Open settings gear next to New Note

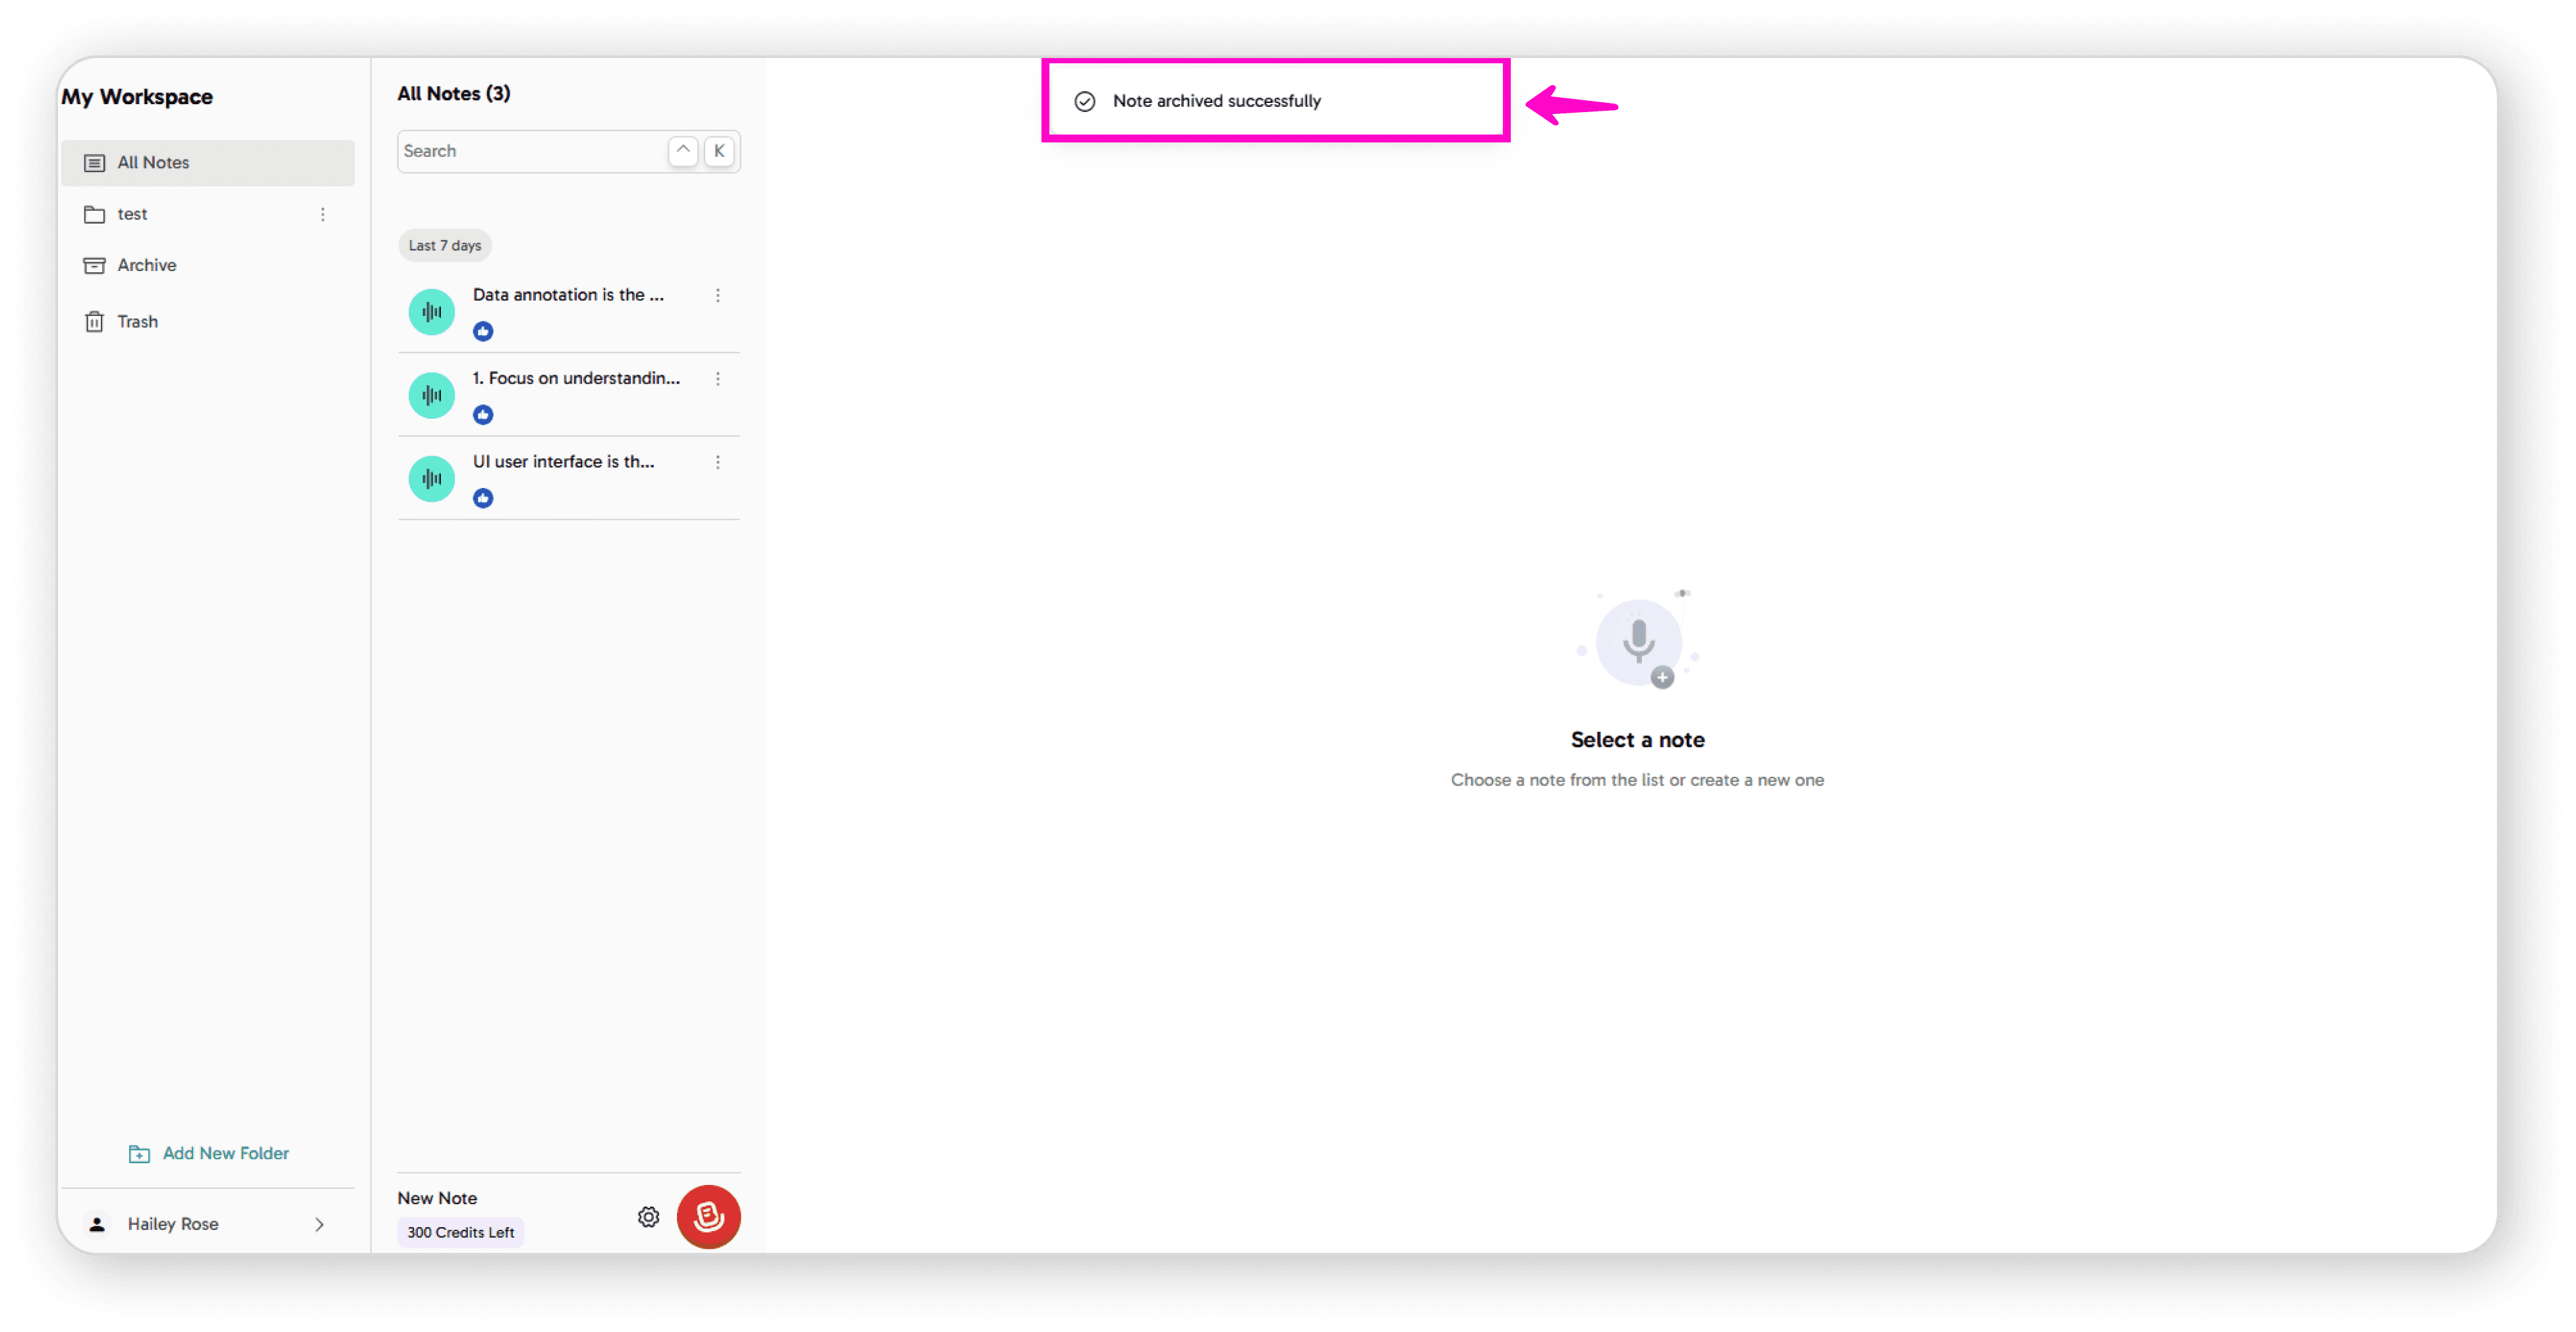click(647, 1216)
